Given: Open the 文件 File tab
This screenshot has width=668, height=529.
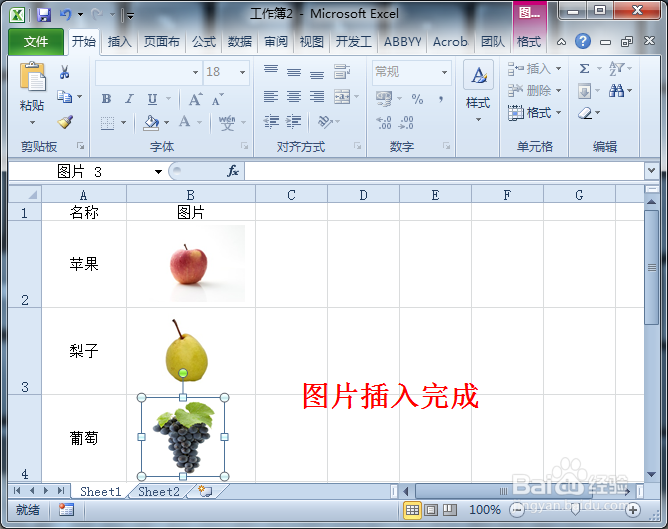Looking at the screenshot, I should 36,41.
